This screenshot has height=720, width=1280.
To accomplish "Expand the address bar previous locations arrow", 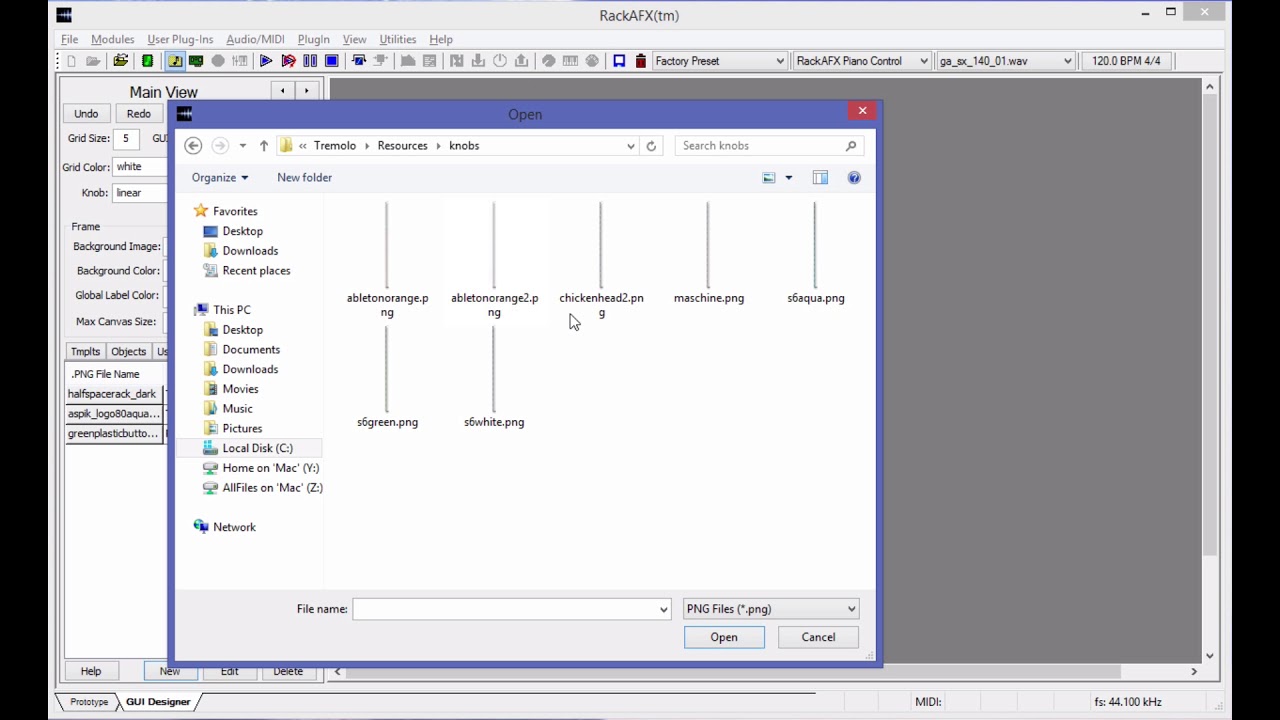I will (630, 146).
